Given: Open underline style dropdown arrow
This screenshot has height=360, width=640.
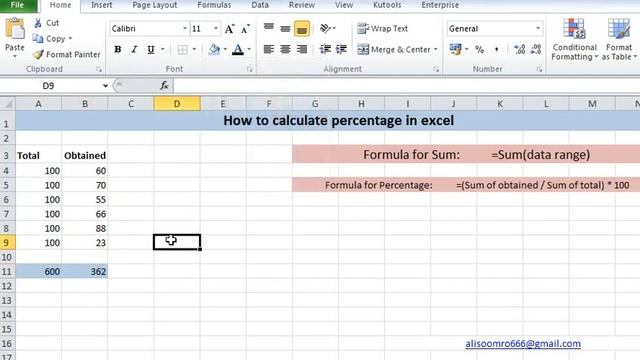Looking at the screenshot, I should [x=162, y=49].
